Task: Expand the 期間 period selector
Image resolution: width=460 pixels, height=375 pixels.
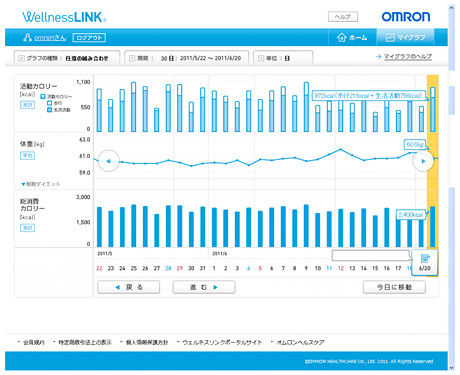Action: point(187,58)
